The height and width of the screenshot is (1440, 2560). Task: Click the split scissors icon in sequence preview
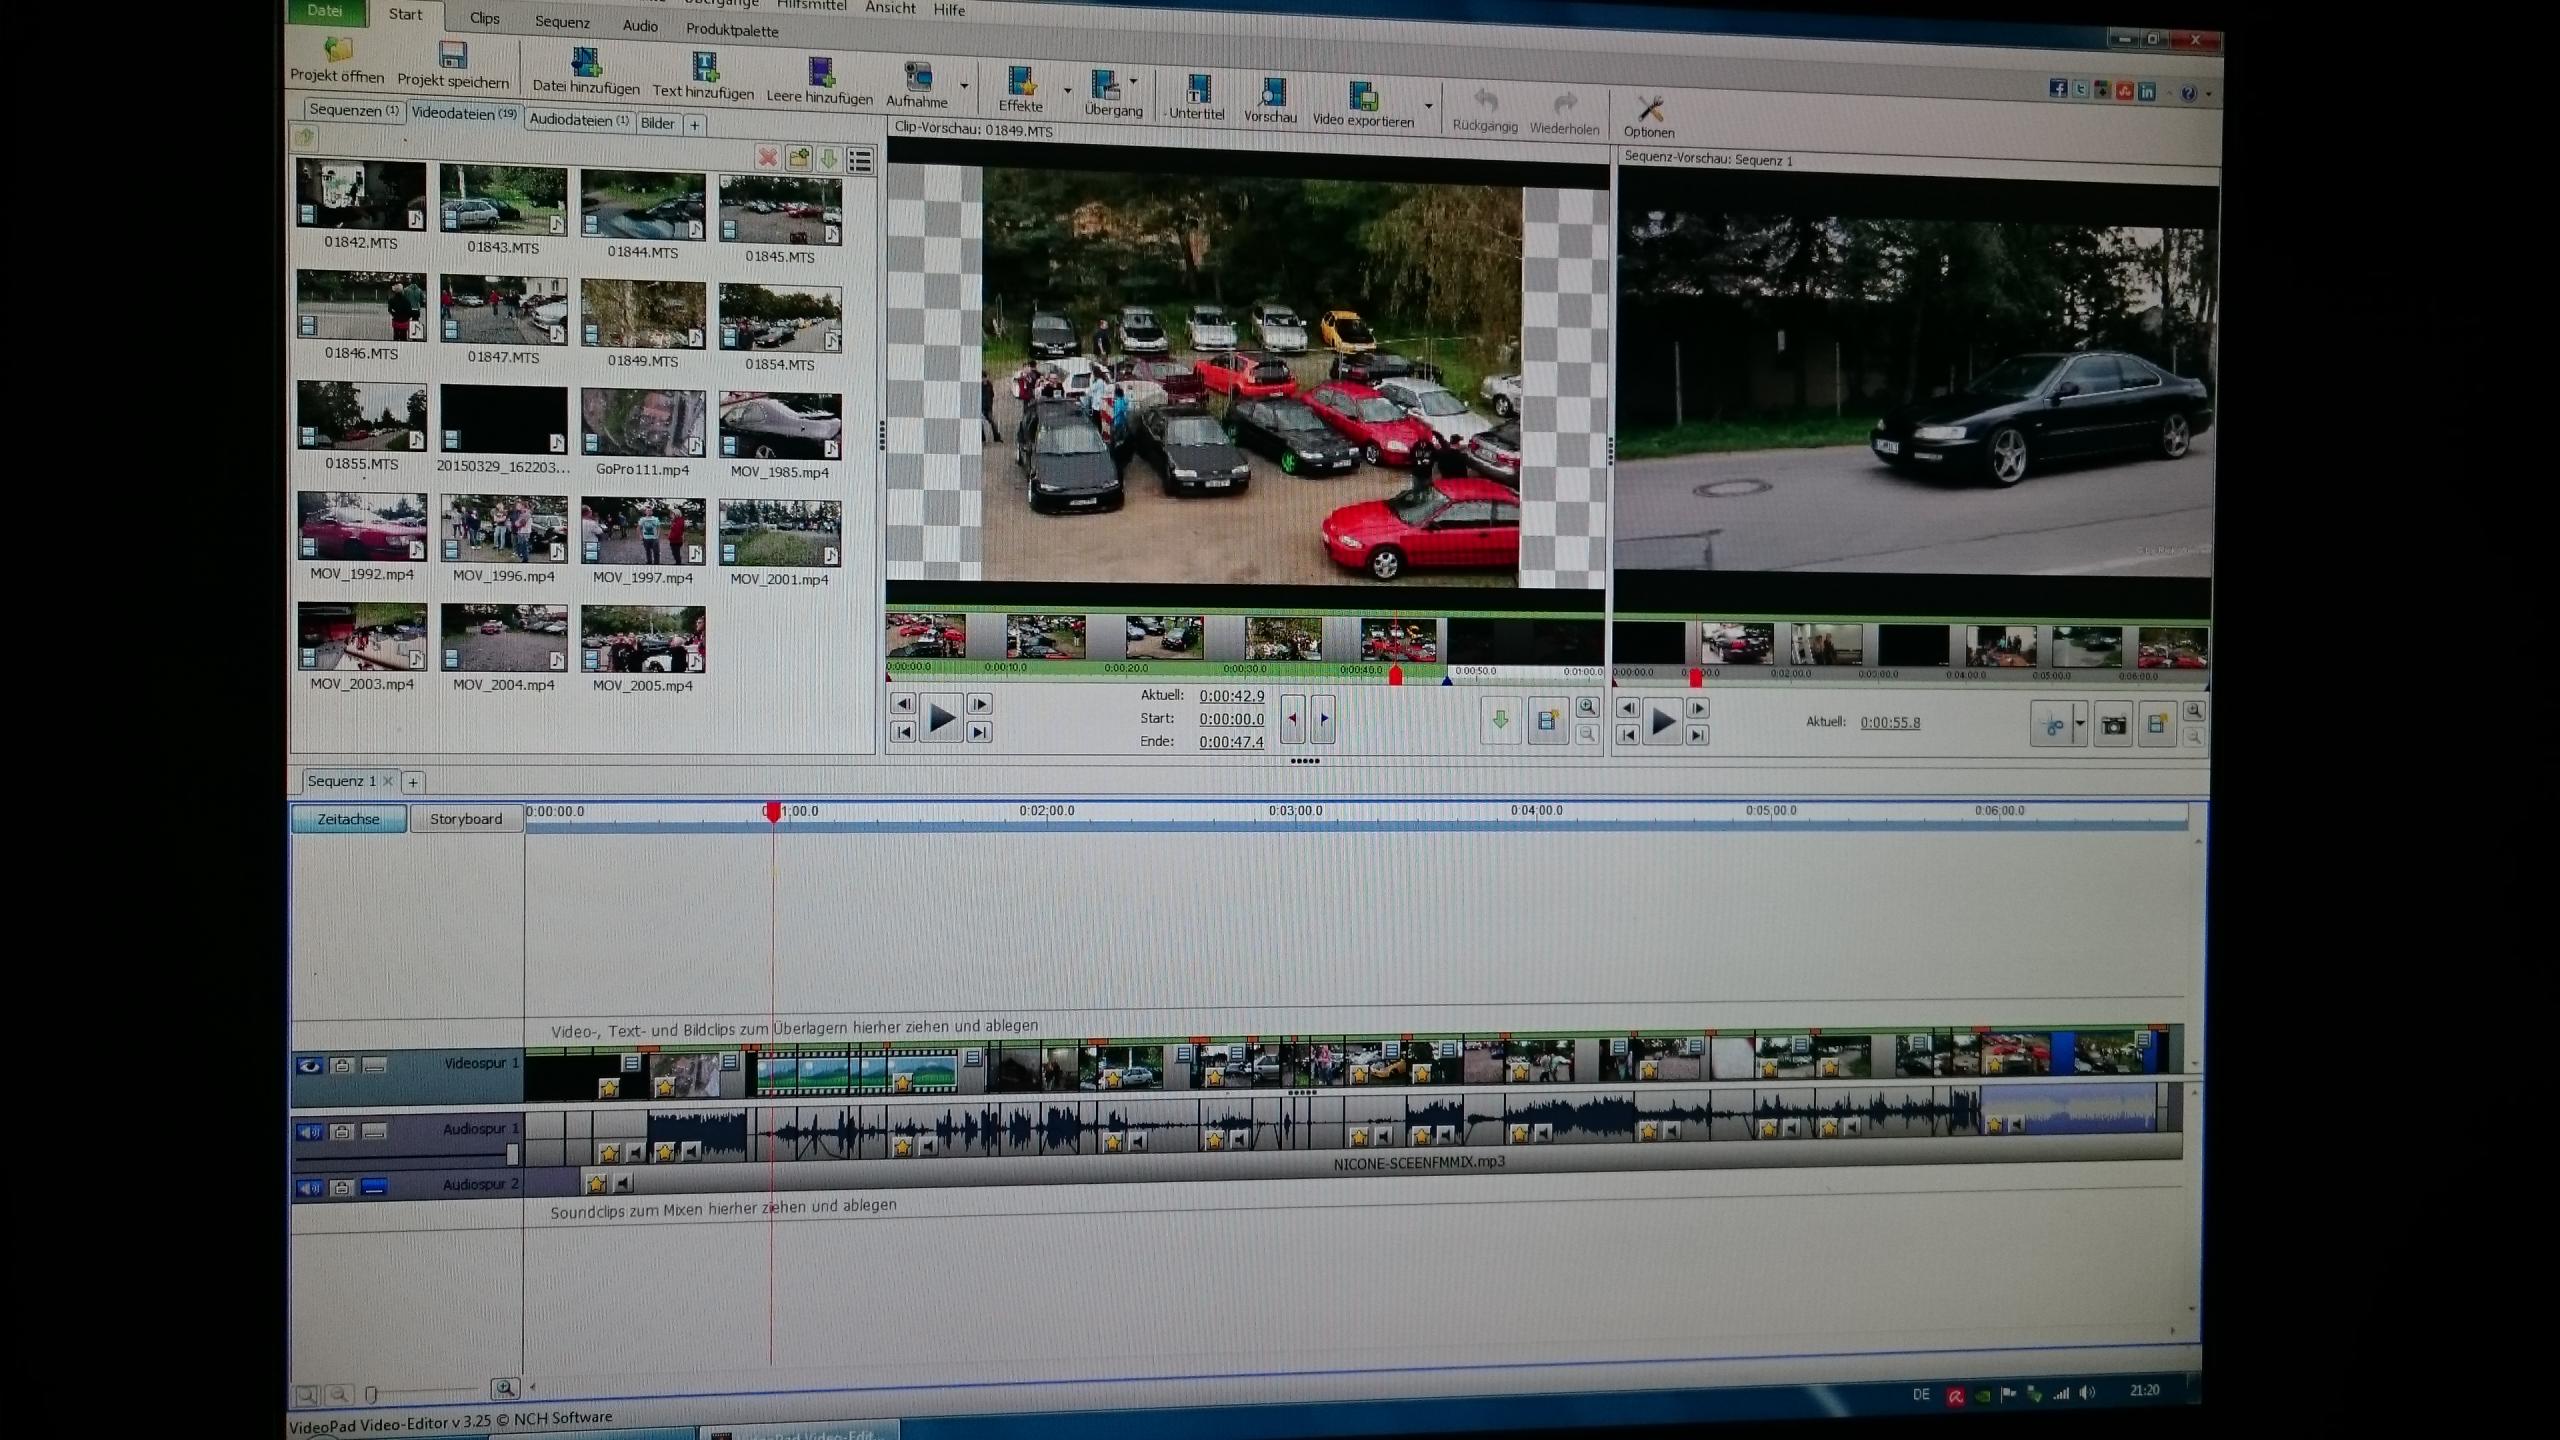[2052, 724]
